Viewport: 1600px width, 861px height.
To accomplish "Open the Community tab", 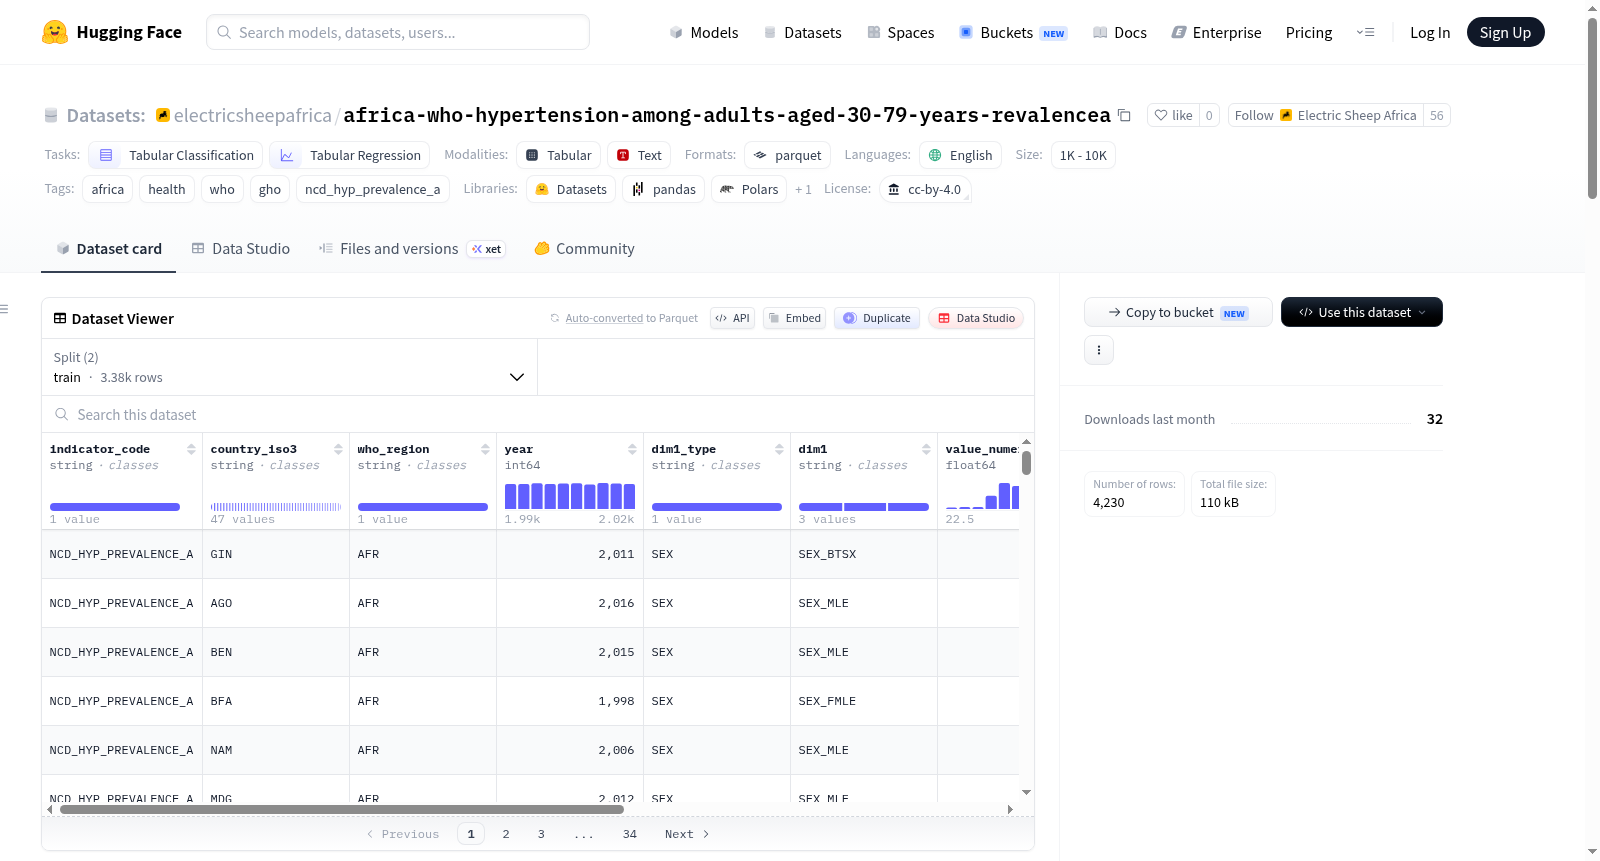I will 585,249.
